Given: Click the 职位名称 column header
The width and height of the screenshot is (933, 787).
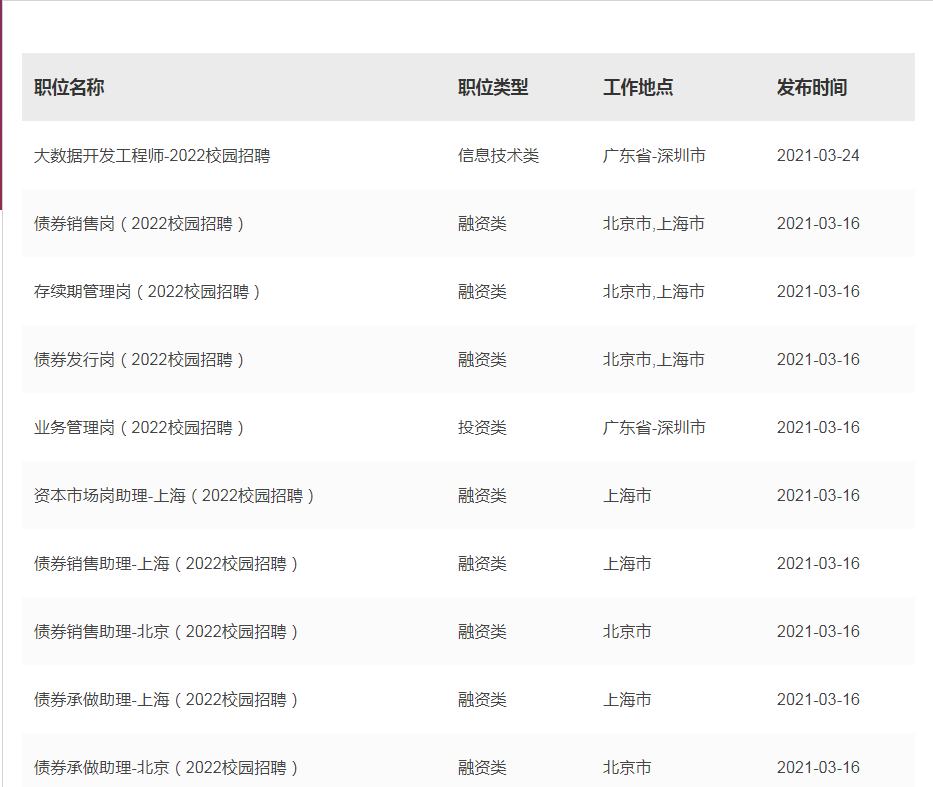Looking at the screenshot, I should 69,88.
